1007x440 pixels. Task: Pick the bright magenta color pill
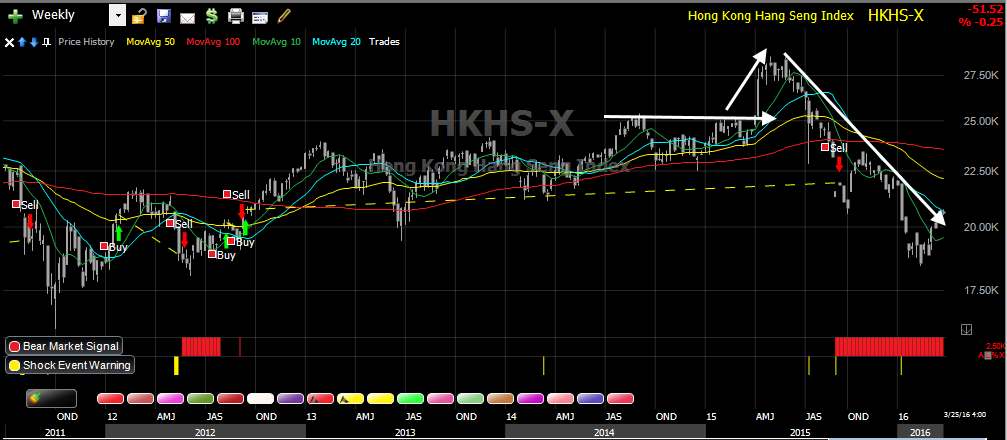coord(530,399)
